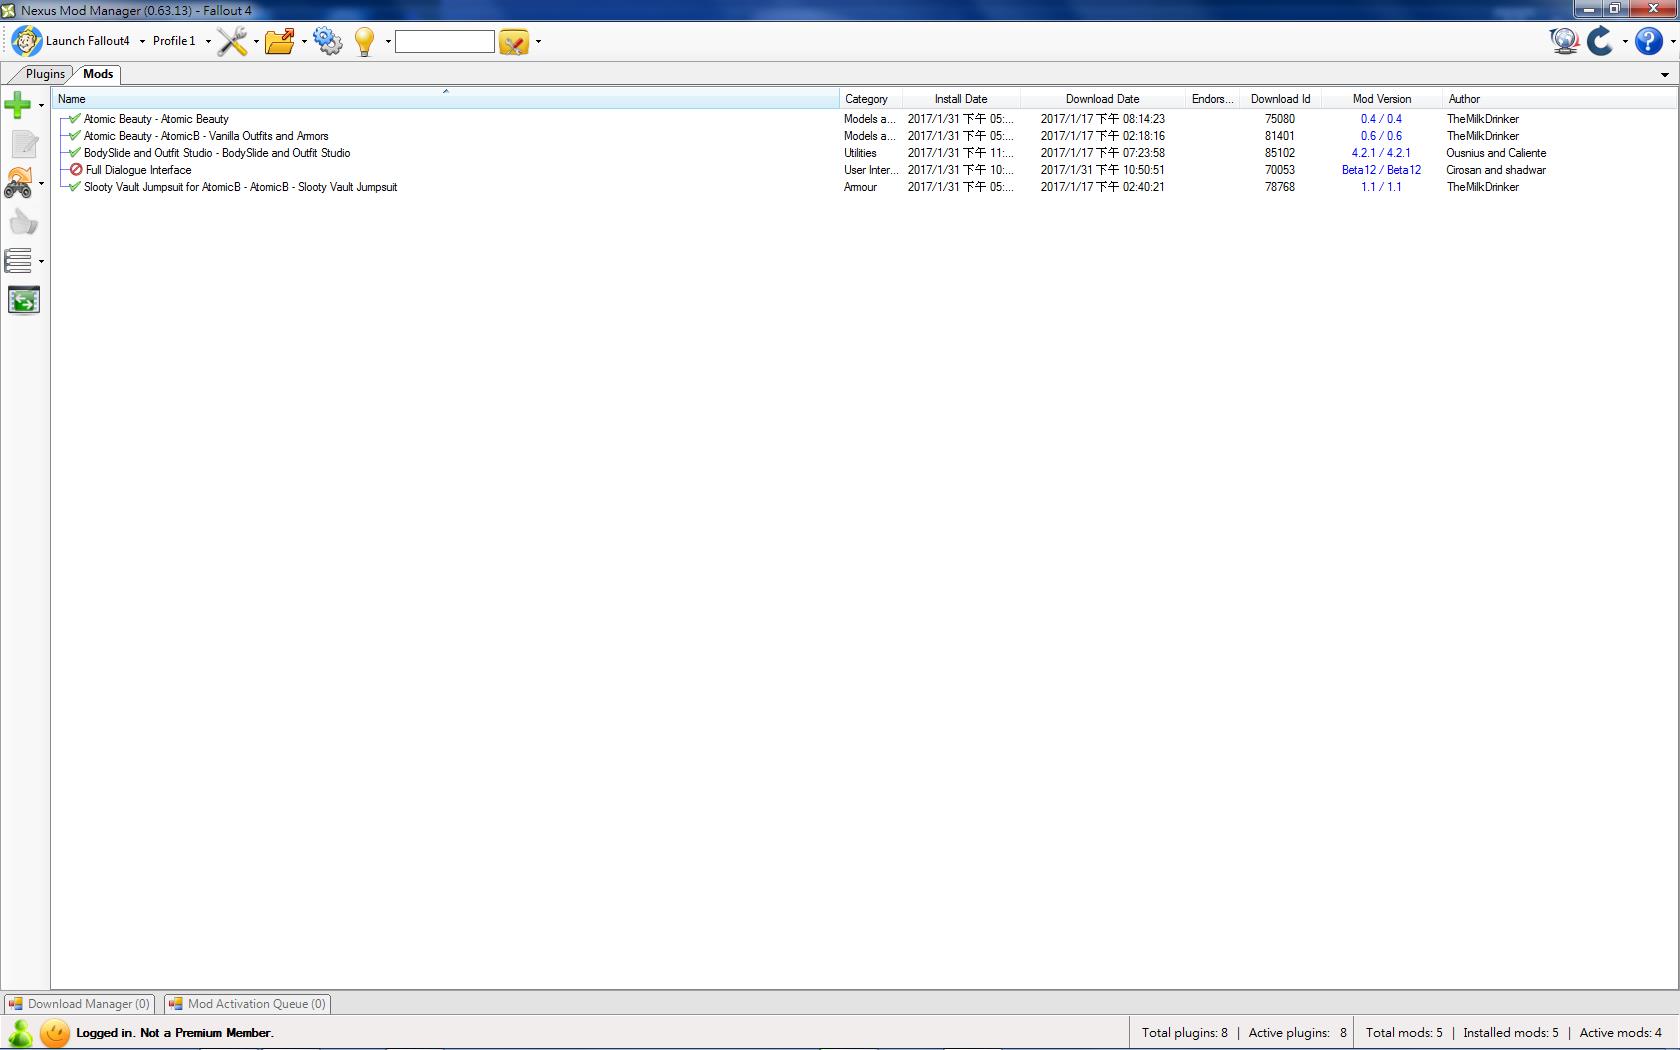
Task: Toggle Slooty Vault Jumpsuit checkmark
Action: [x=74, y=187]
